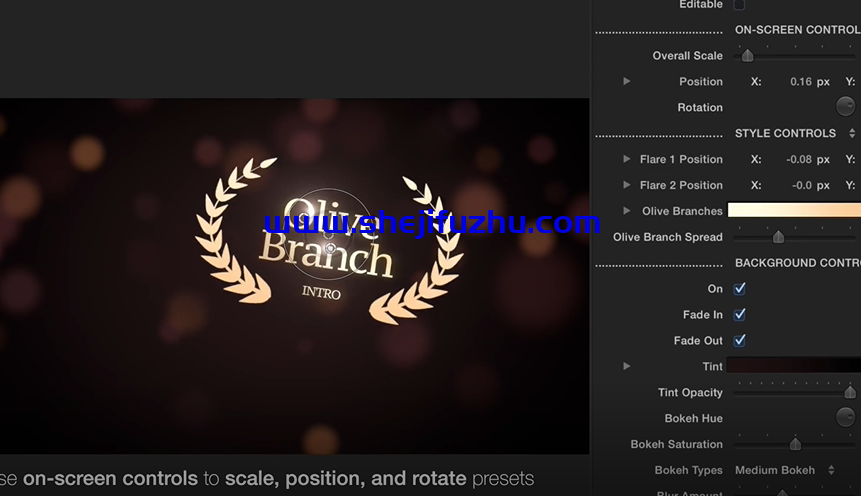Click the Olive Branch Spread label
861x496 pixels.
click(x=668, y=237)
